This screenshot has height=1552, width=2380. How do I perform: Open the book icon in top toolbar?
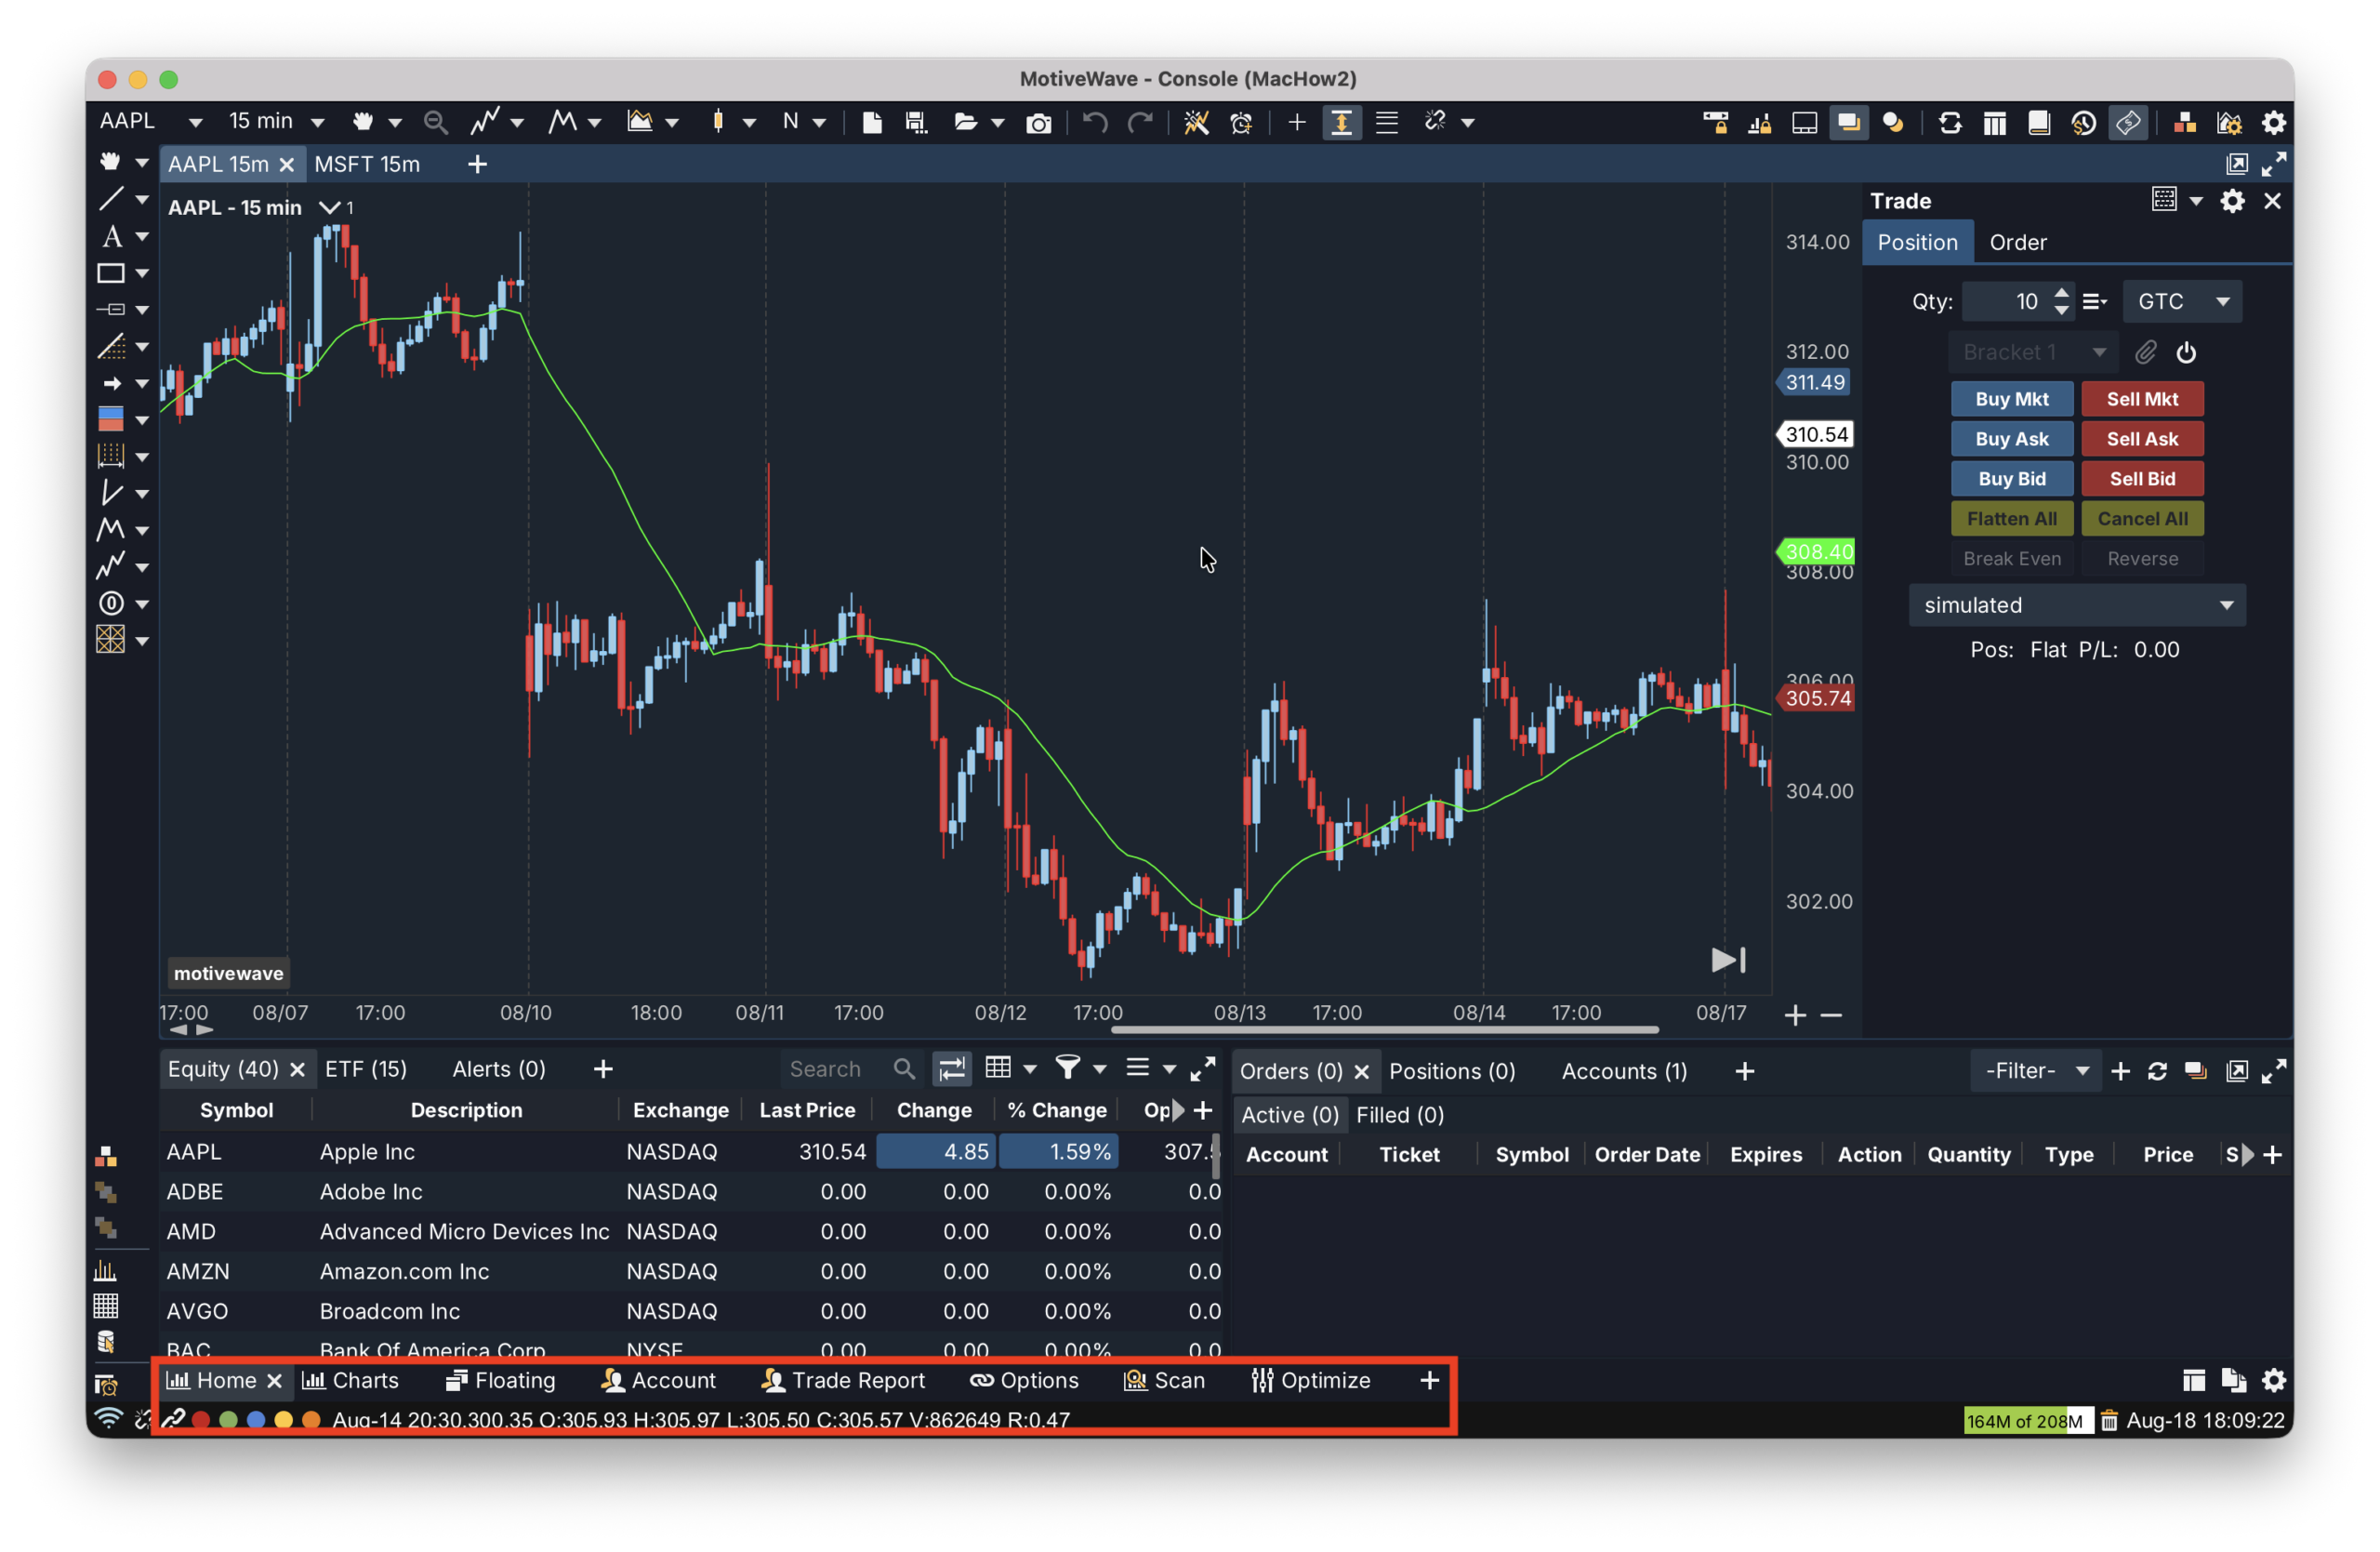[x=2039, y=123]
